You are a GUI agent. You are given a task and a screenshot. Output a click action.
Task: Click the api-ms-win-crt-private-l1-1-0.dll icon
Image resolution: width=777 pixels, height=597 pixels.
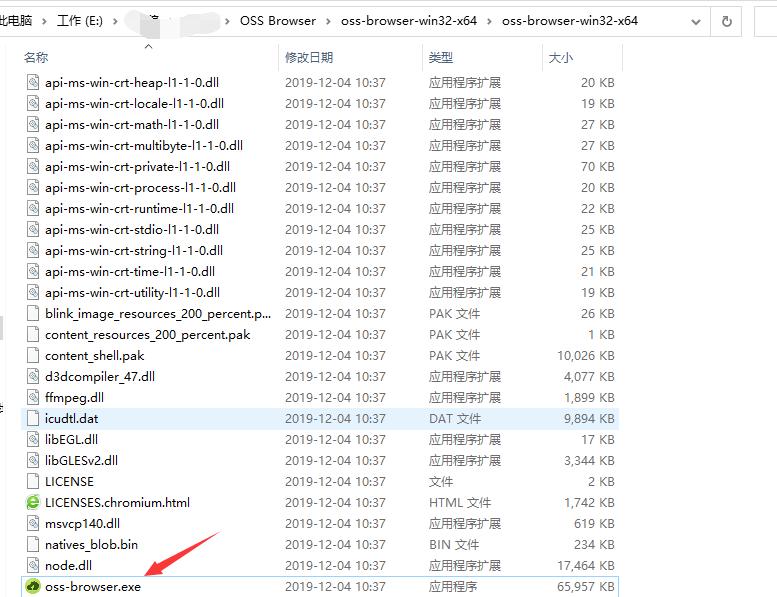coord(33,166)
